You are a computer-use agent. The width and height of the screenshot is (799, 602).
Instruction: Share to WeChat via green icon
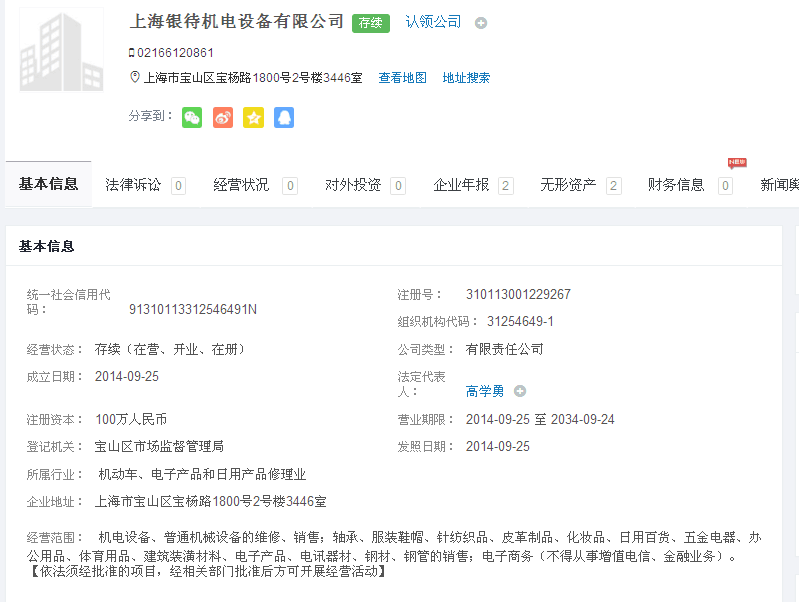[192, 118]
